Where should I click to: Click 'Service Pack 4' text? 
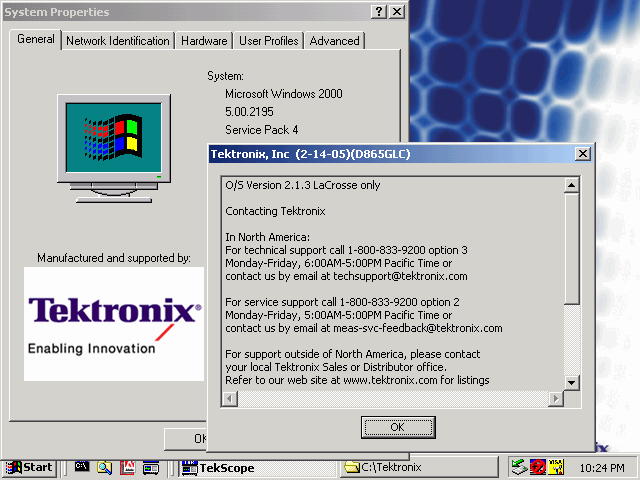261,130
